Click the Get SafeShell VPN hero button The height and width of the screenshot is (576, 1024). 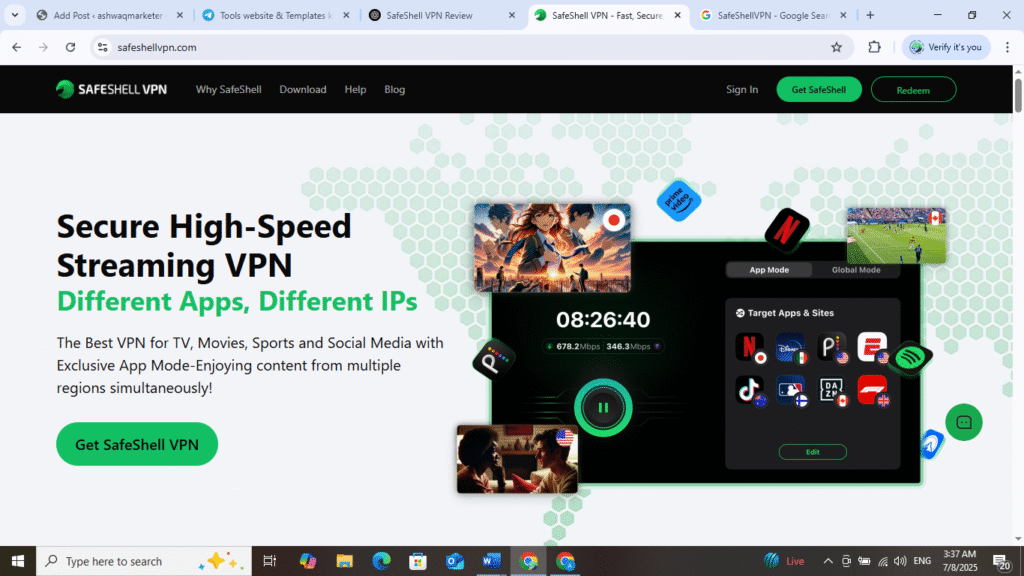pos(137,444)
